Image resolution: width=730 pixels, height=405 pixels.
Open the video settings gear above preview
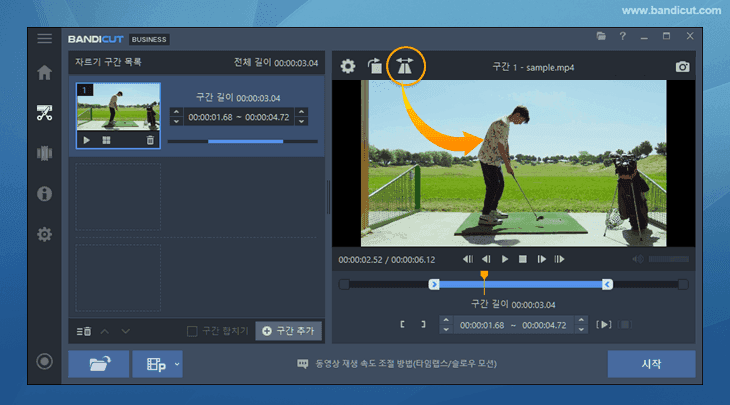pos(348,67)
